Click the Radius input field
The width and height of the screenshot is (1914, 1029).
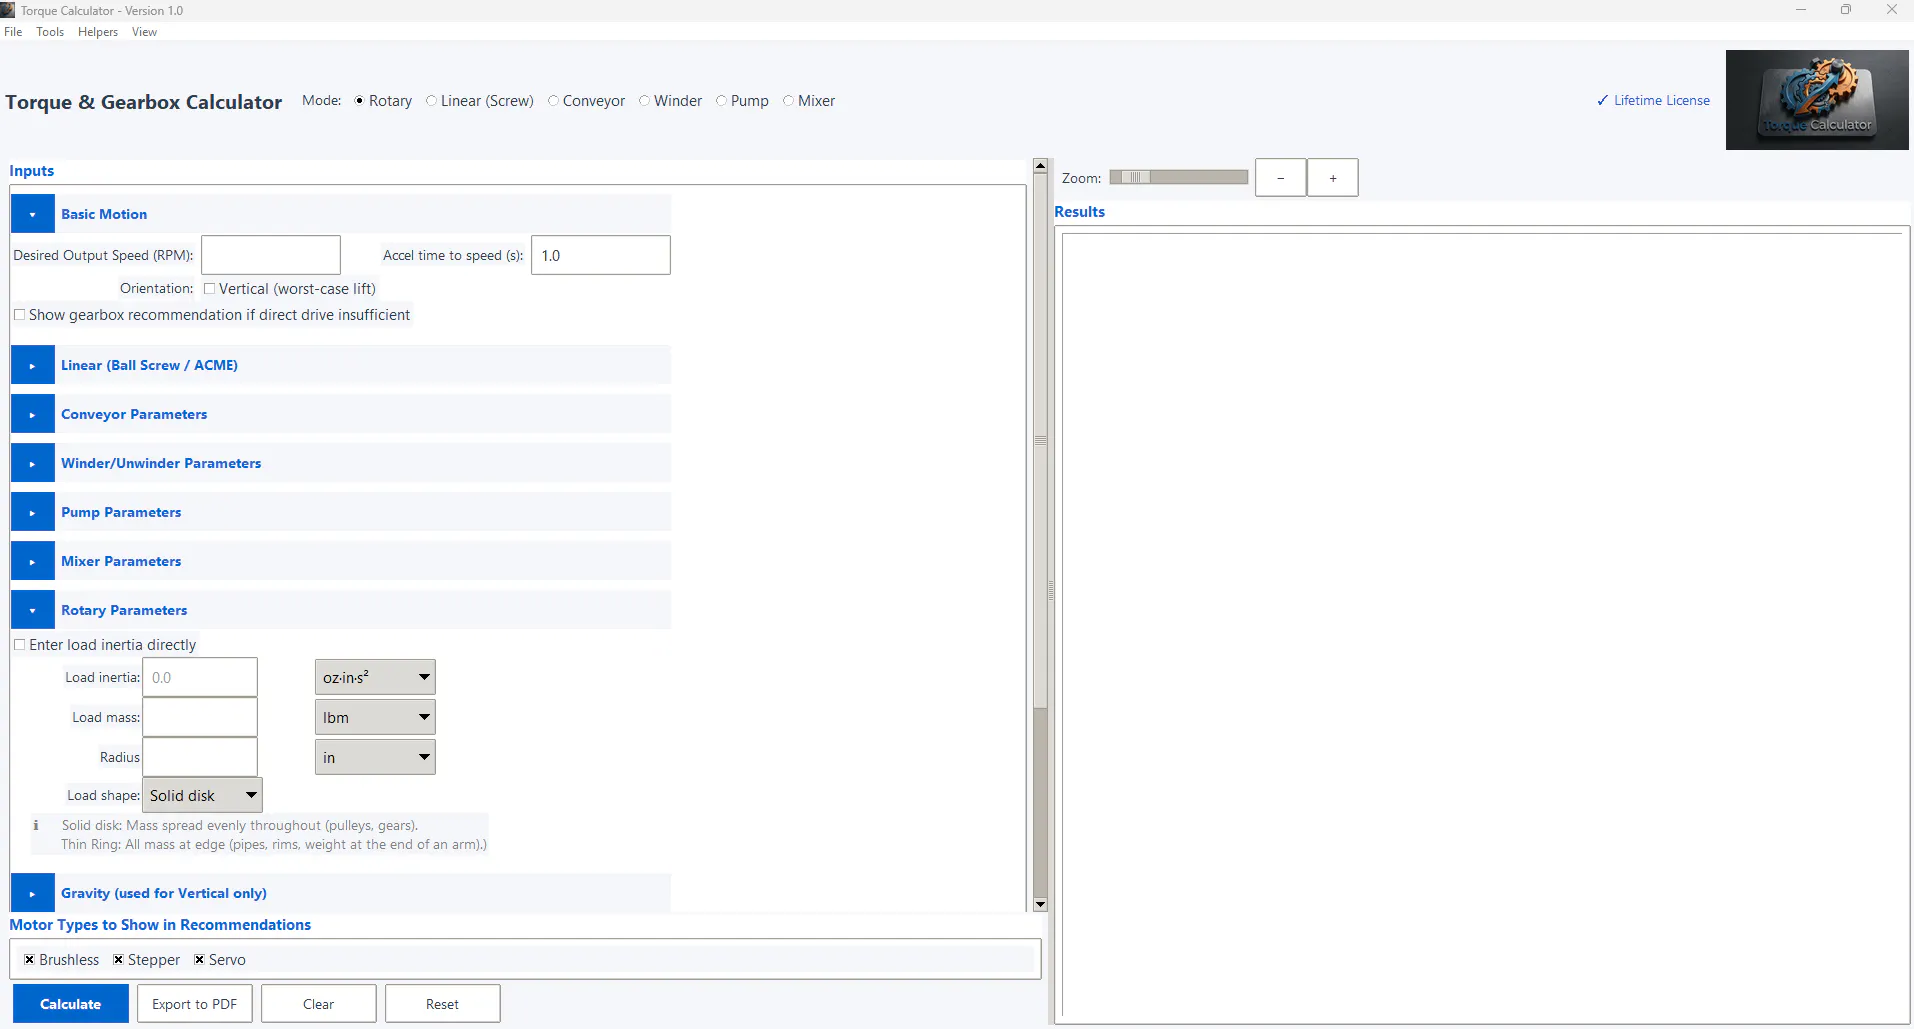(200, 757)
